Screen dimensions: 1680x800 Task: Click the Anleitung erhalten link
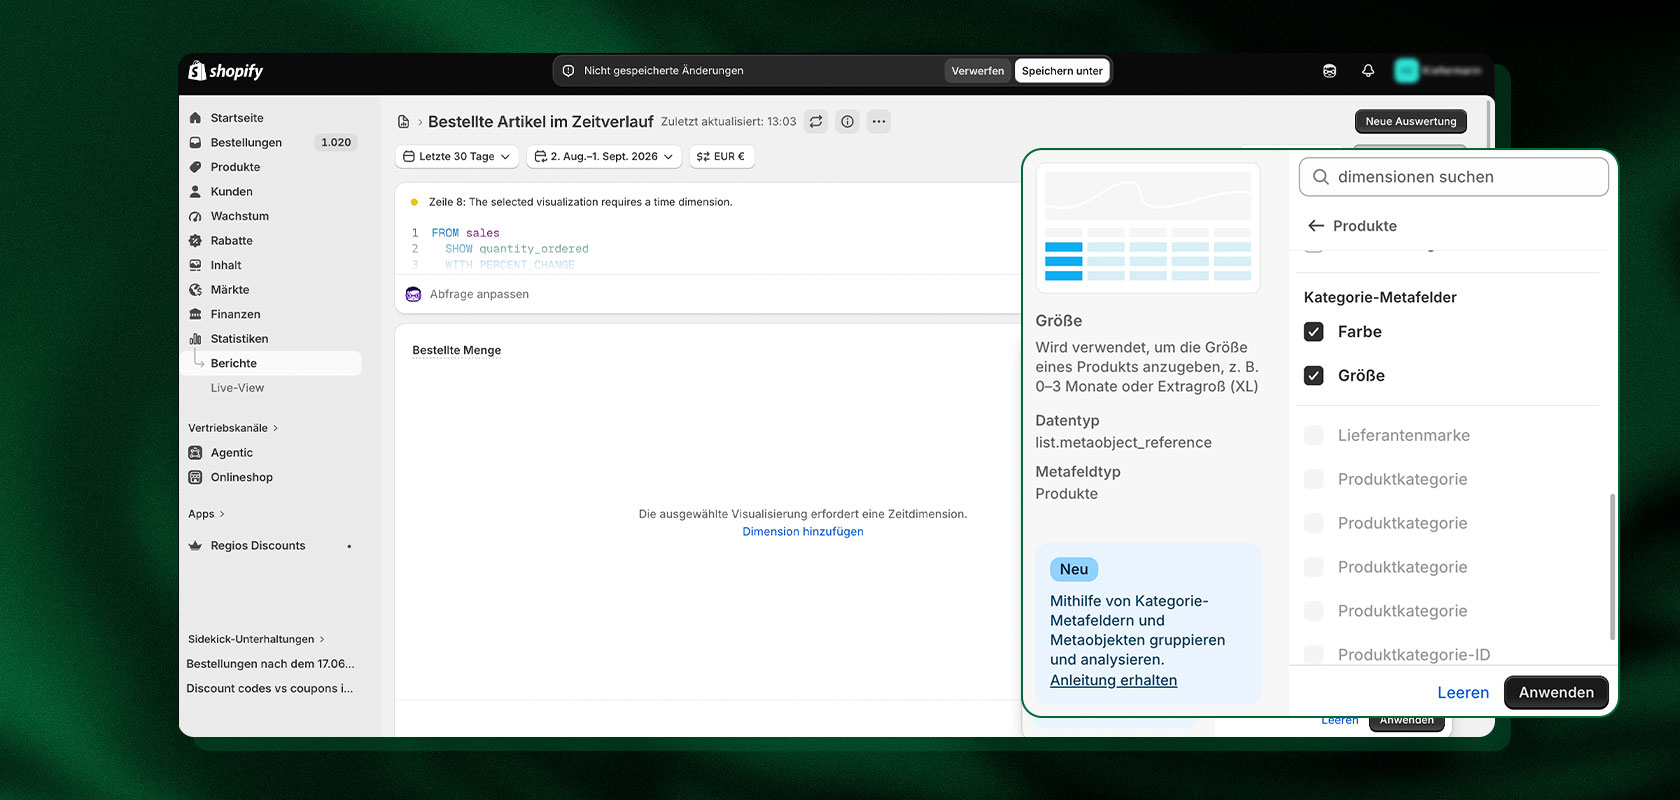1113,680
